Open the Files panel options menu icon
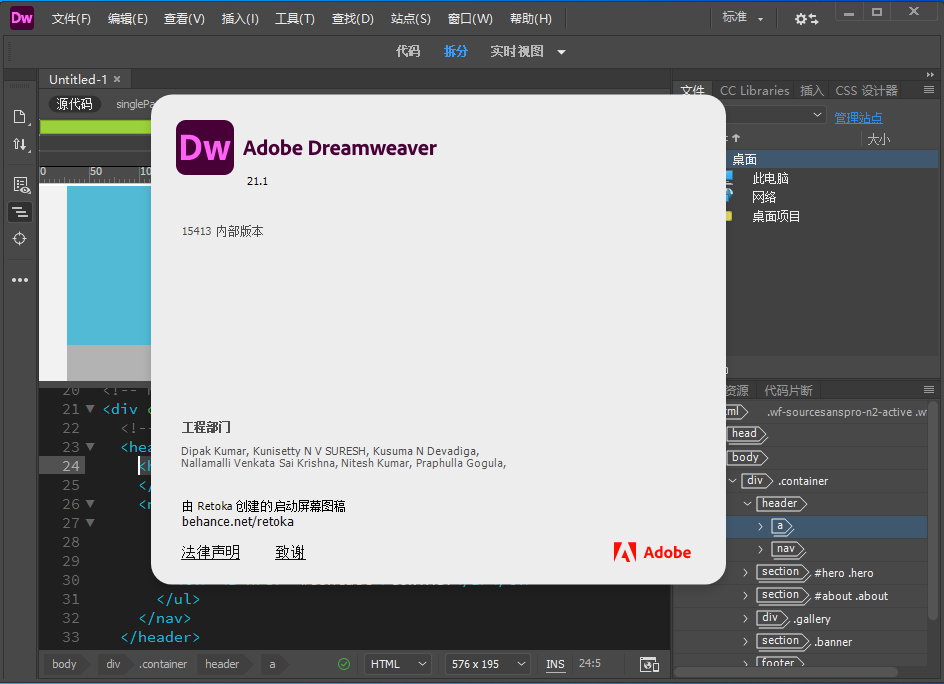Viewport: 944px width, 684px height. tap(929, 90)
